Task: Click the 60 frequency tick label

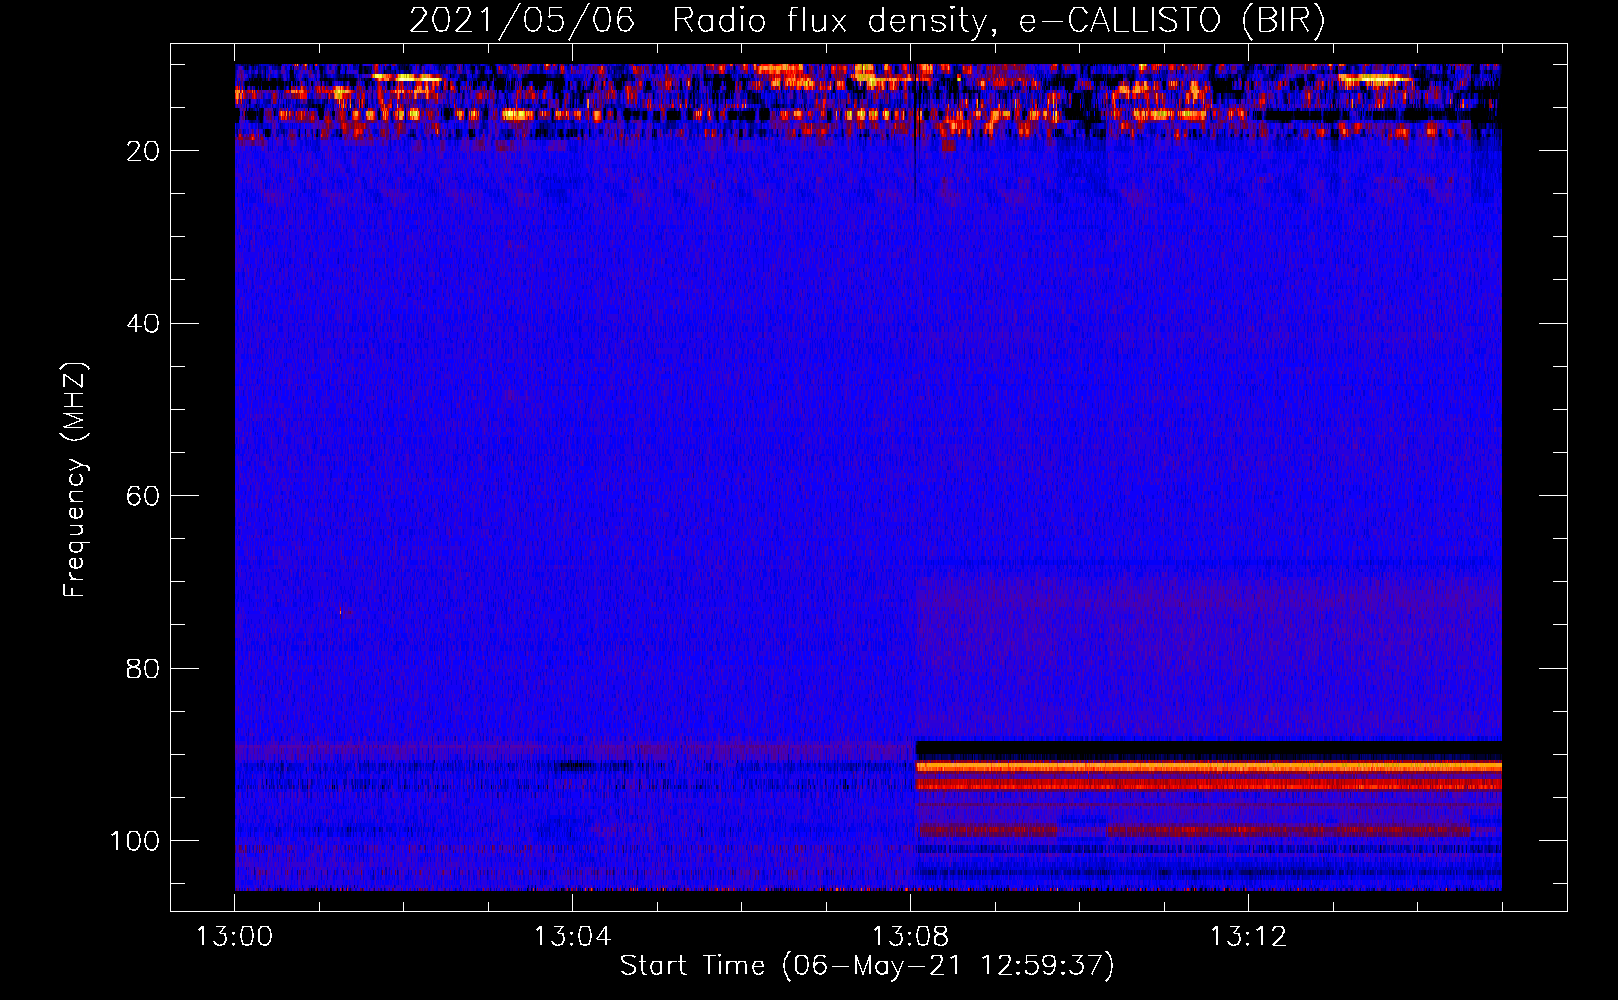Action: coord(143,496)
